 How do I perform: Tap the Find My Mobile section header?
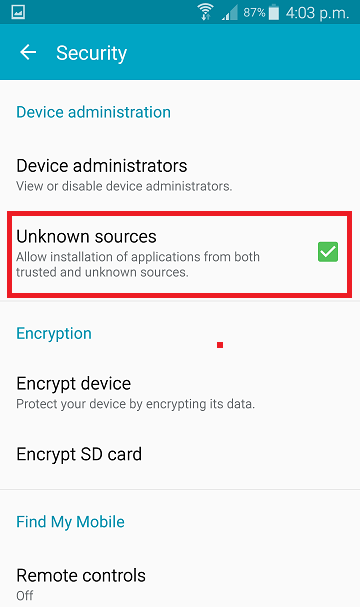(70, 522)
